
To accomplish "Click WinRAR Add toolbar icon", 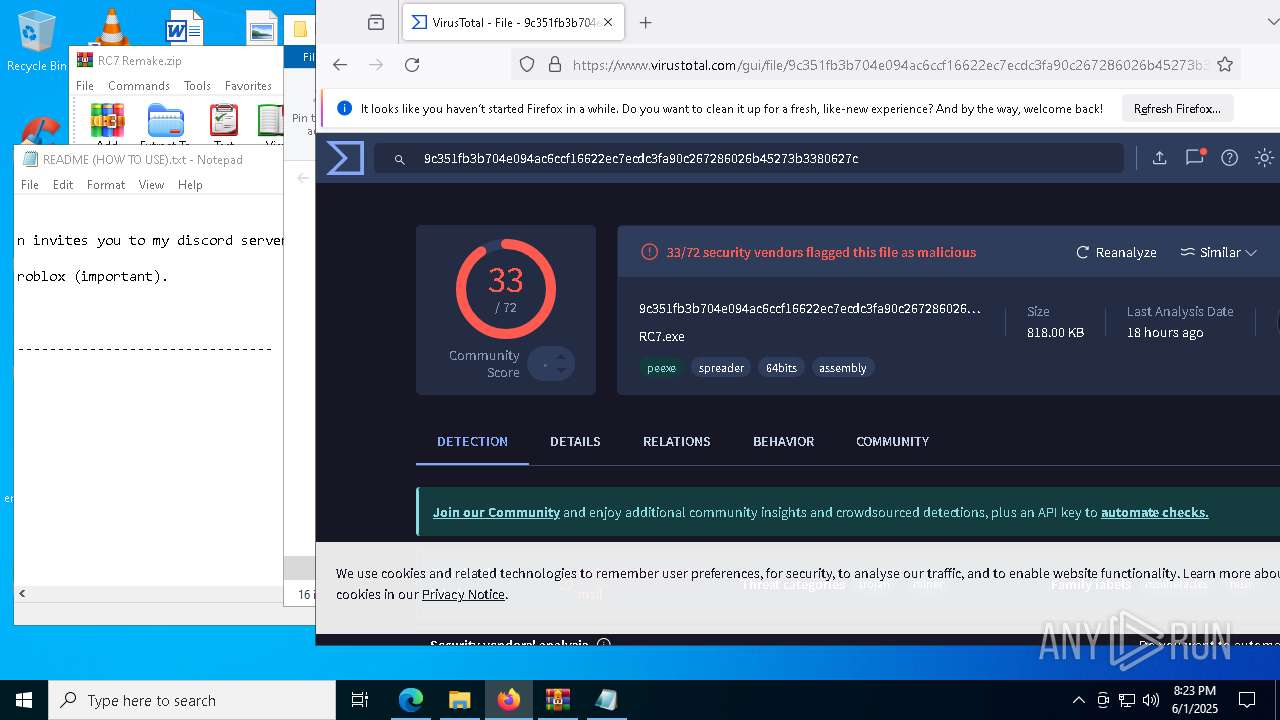I will pos(107,122).
